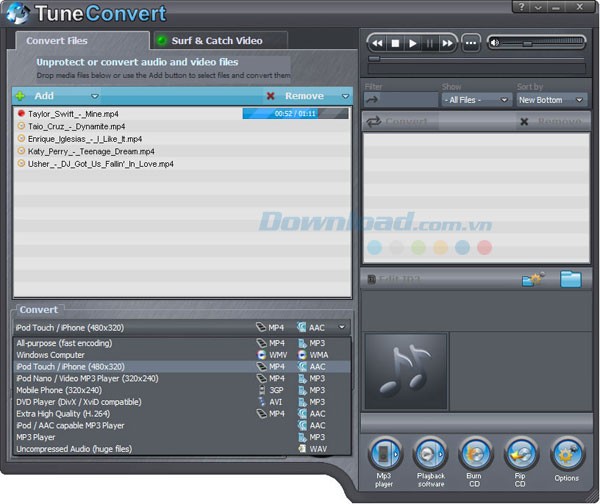
Task: Click the green plus Add icon
Action: pyautogui.click(x=20, y=96)
